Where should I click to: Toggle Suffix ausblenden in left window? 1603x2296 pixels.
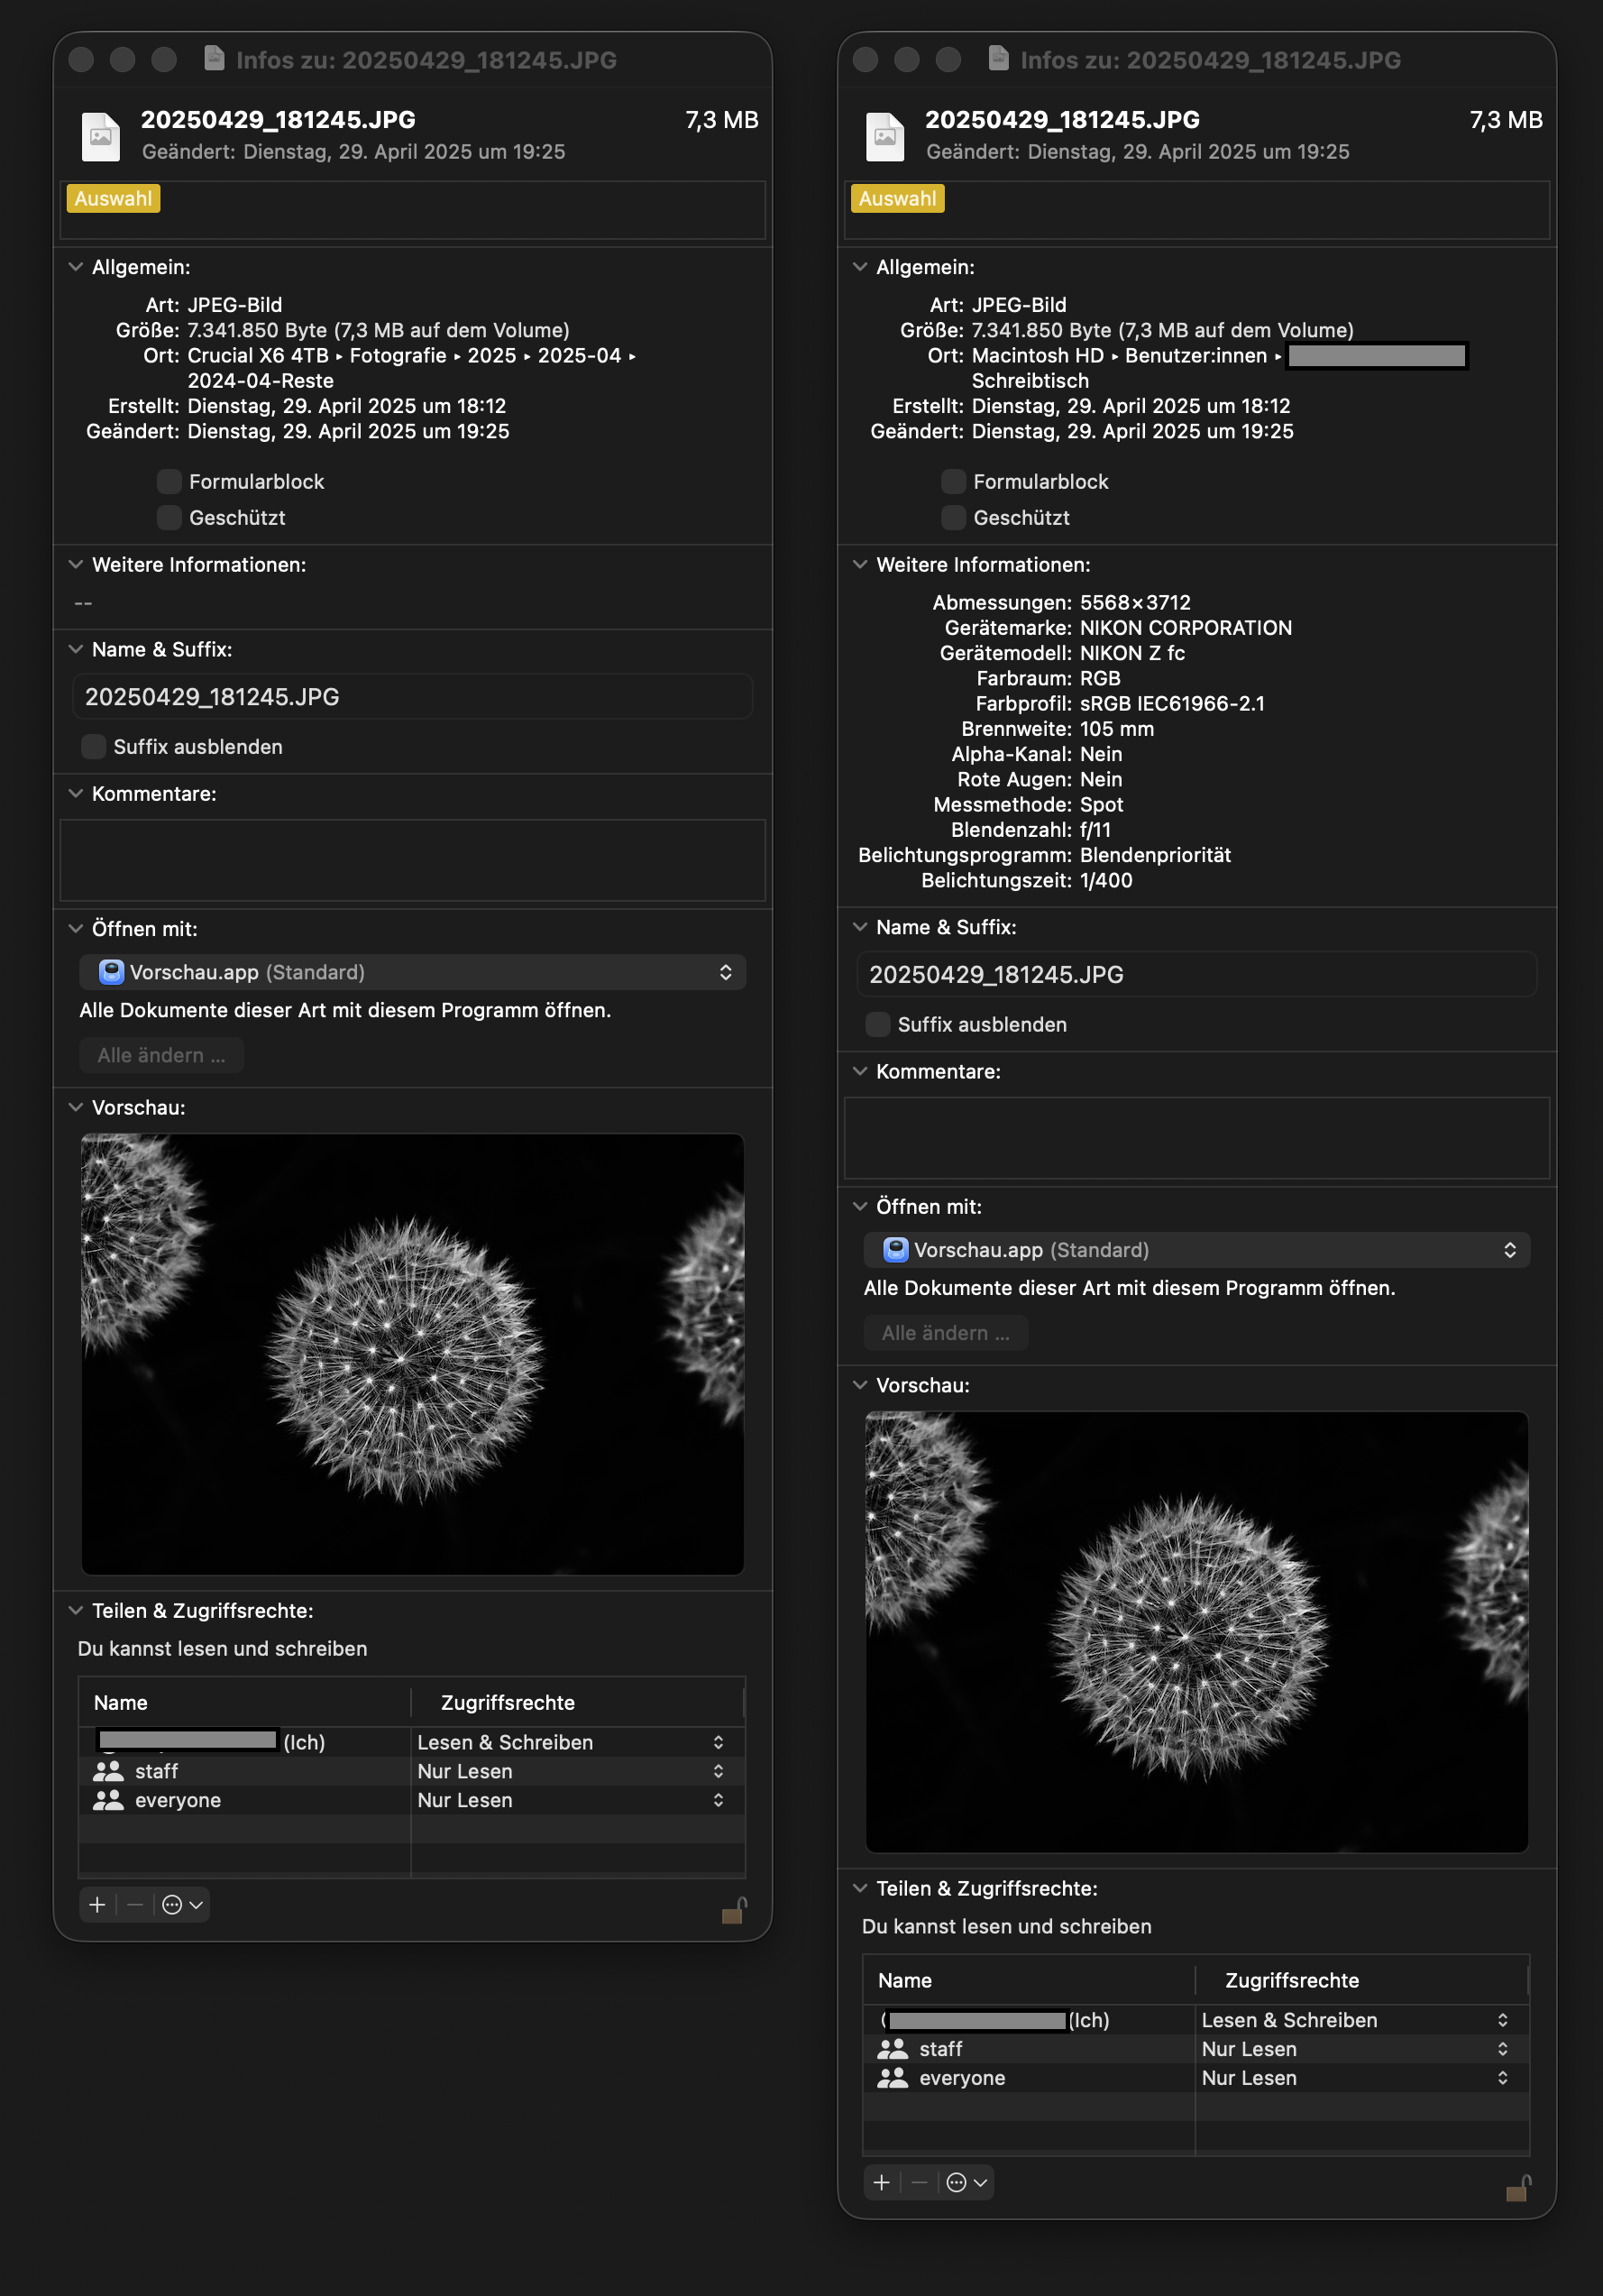[94, 747]
